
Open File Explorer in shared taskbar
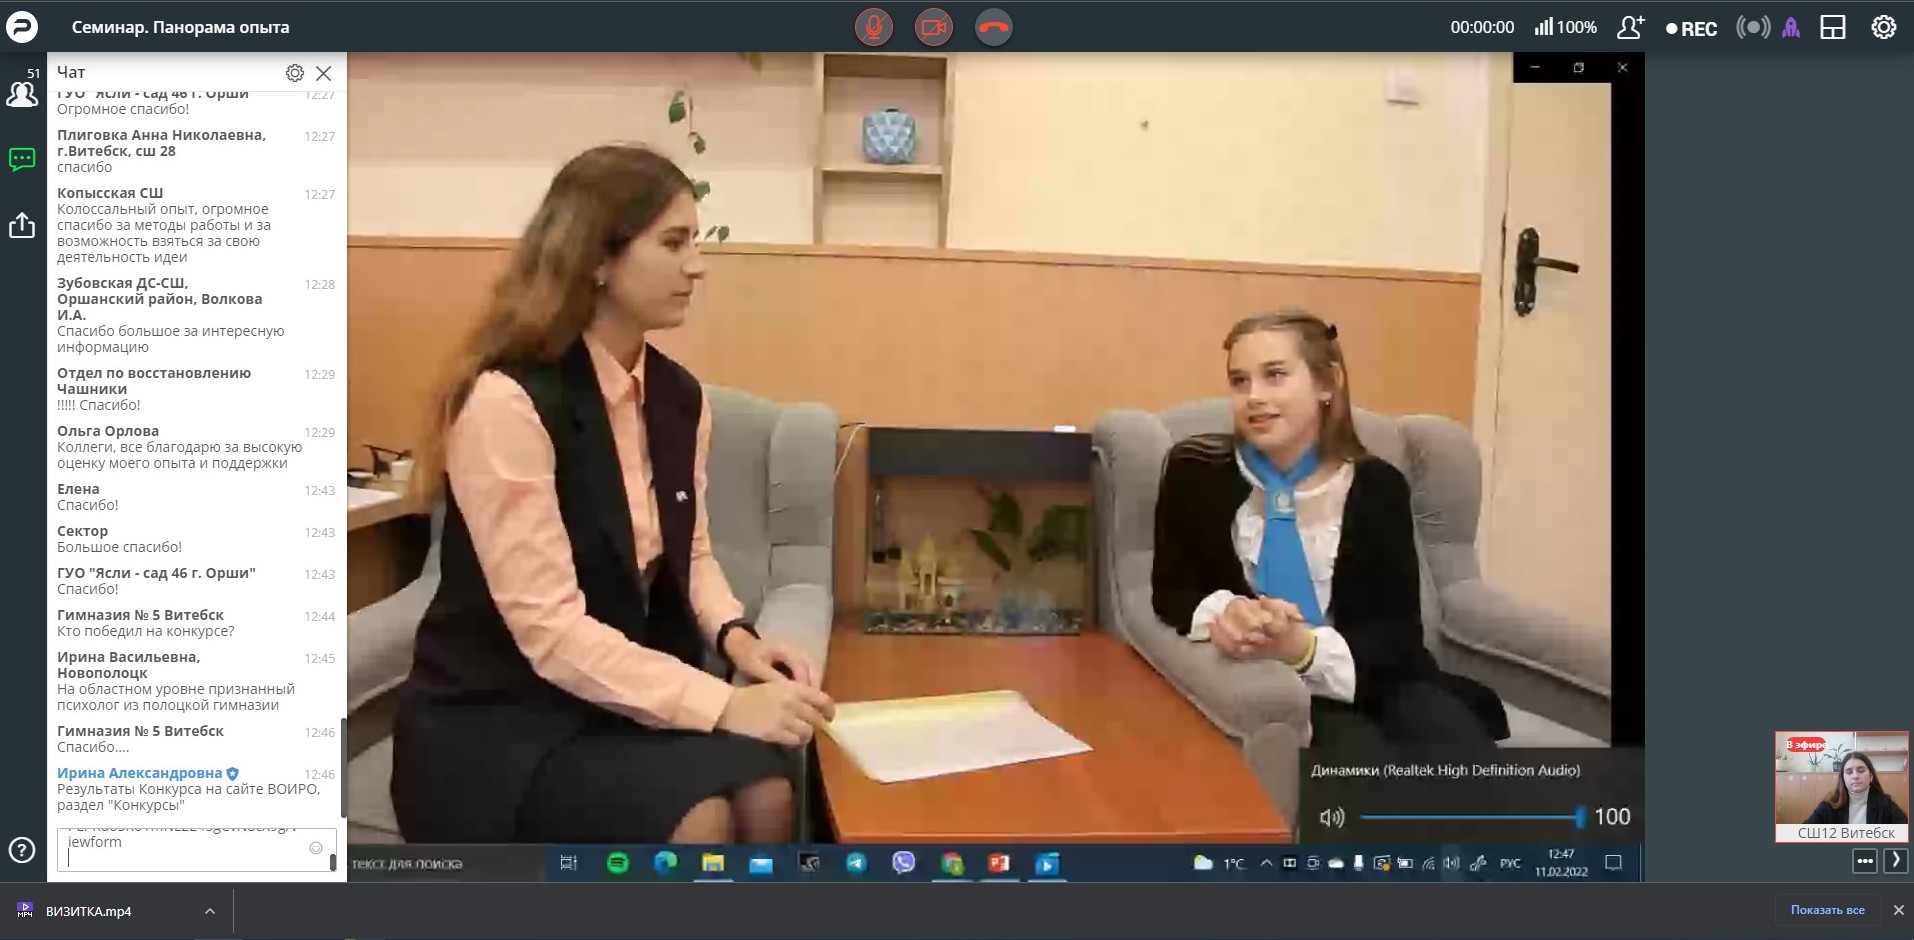coord(713,863)
